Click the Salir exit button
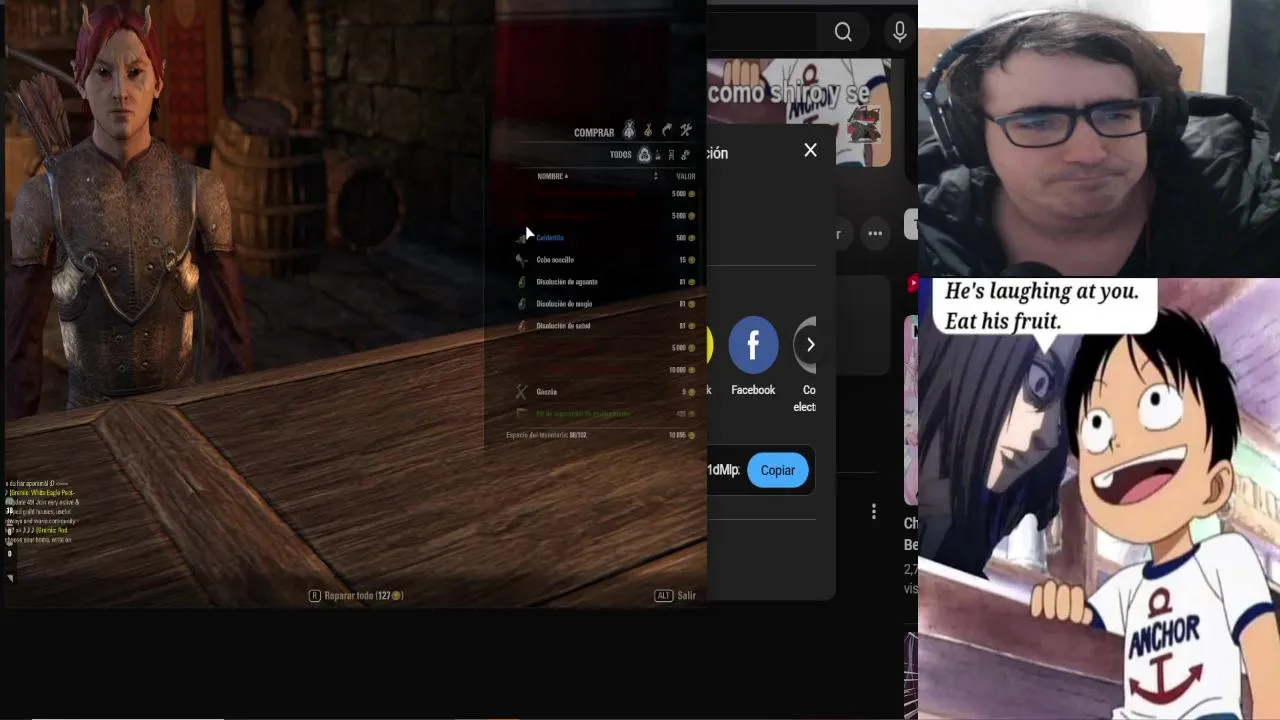 [675, 595]
